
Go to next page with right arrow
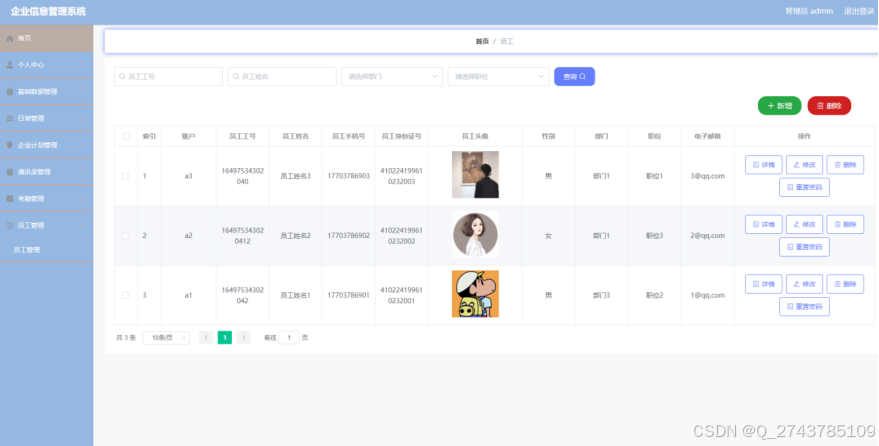click(243, 338)
